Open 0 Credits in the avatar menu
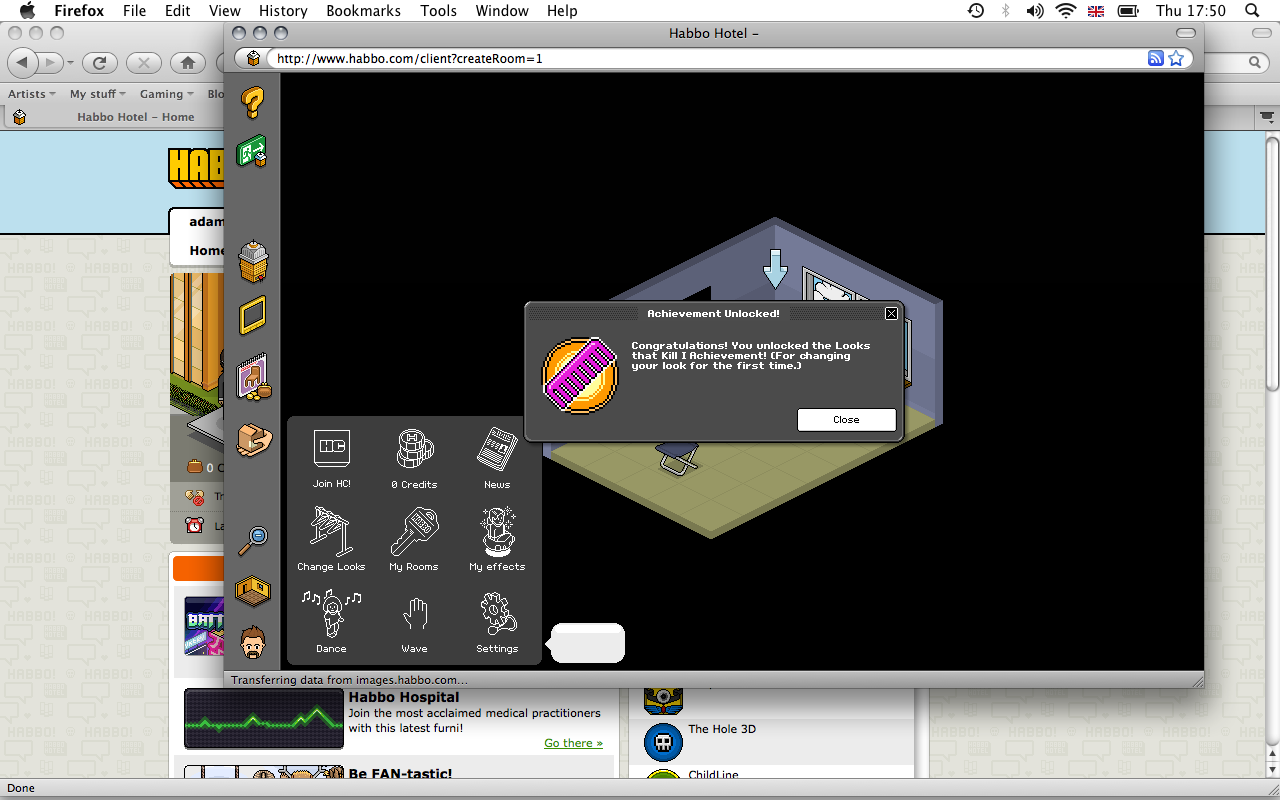This screenshot has height=800, width=1280. point(414,459)
